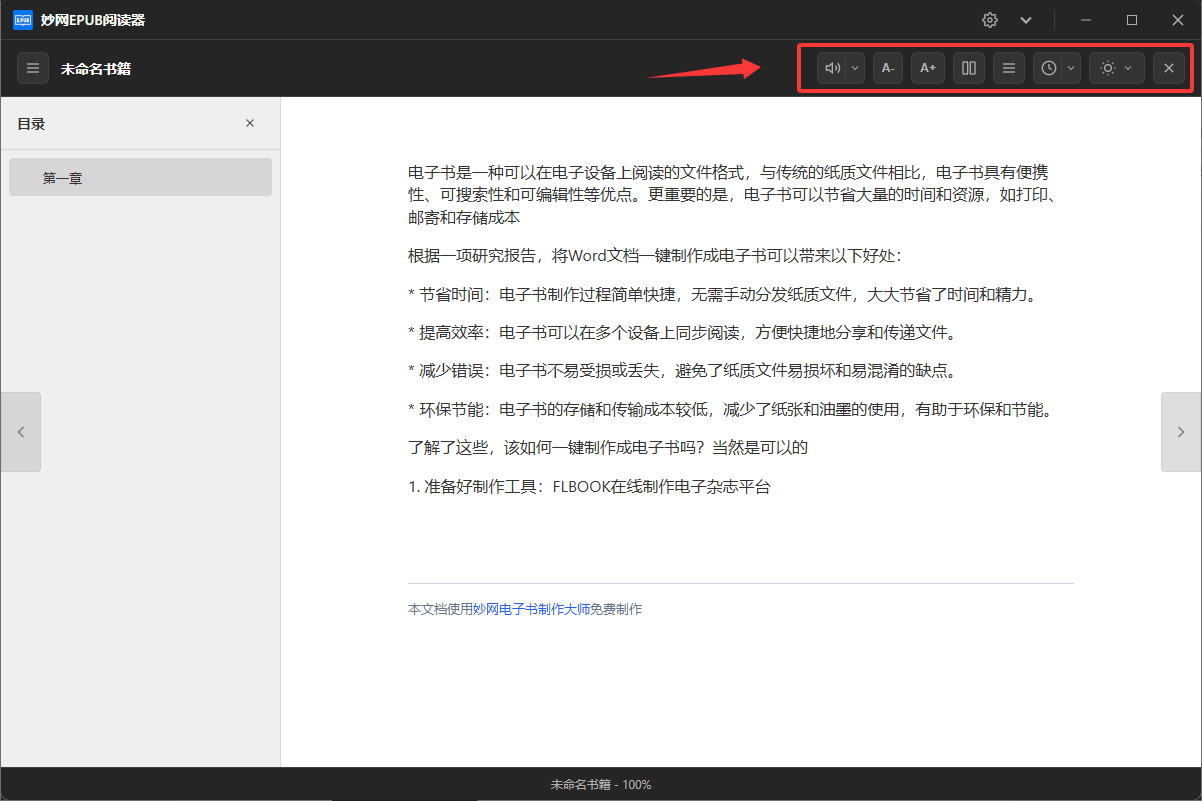Go to the next page arrow
1202x801 pixels.
[x=1180, y=432]
